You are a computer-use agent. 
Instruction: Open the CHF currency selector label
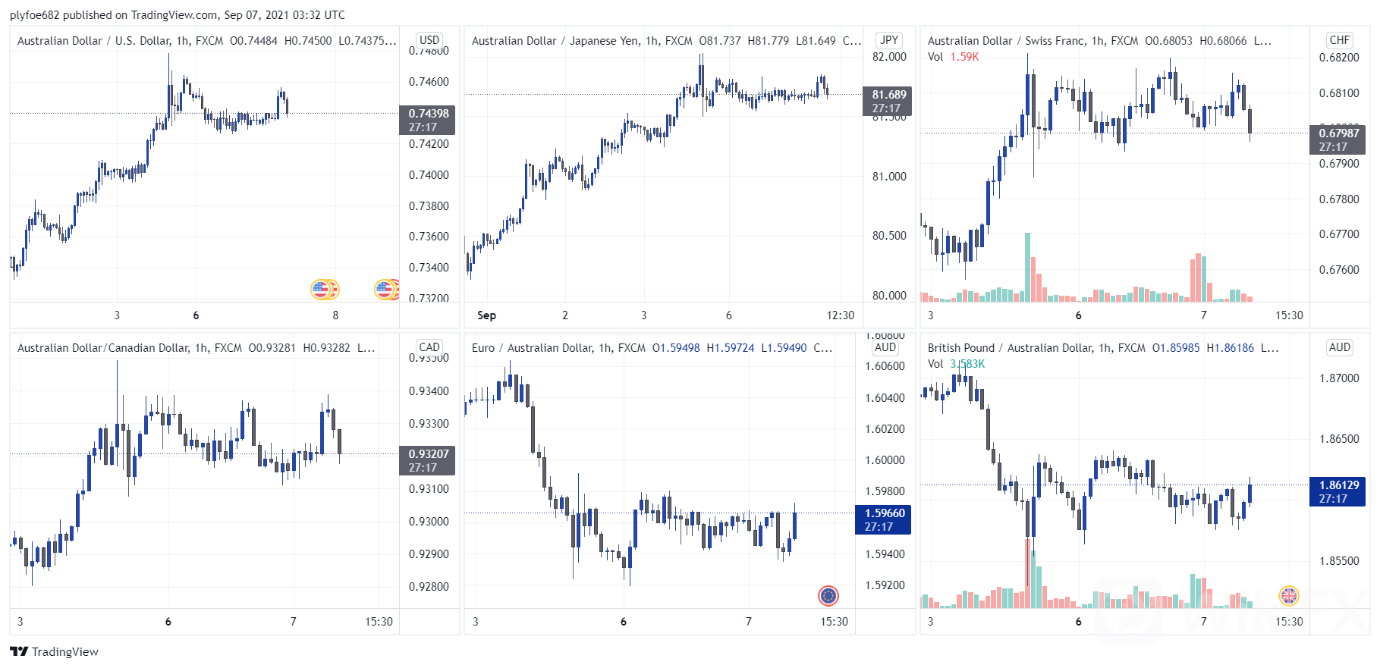coord(1339,40)
